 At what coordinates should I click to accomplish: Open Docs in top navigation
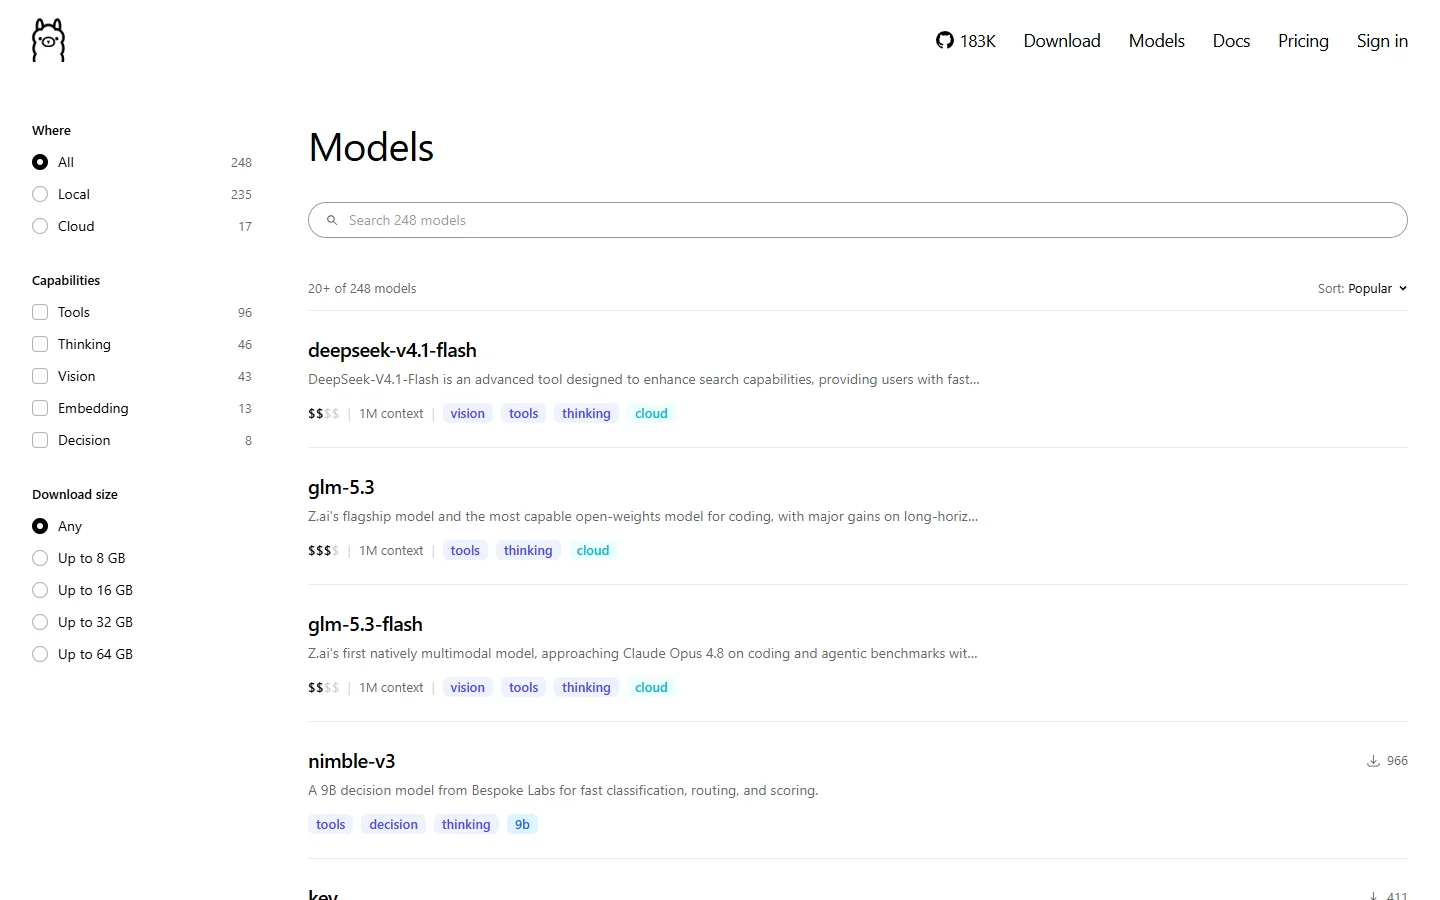coord(1231,41)
